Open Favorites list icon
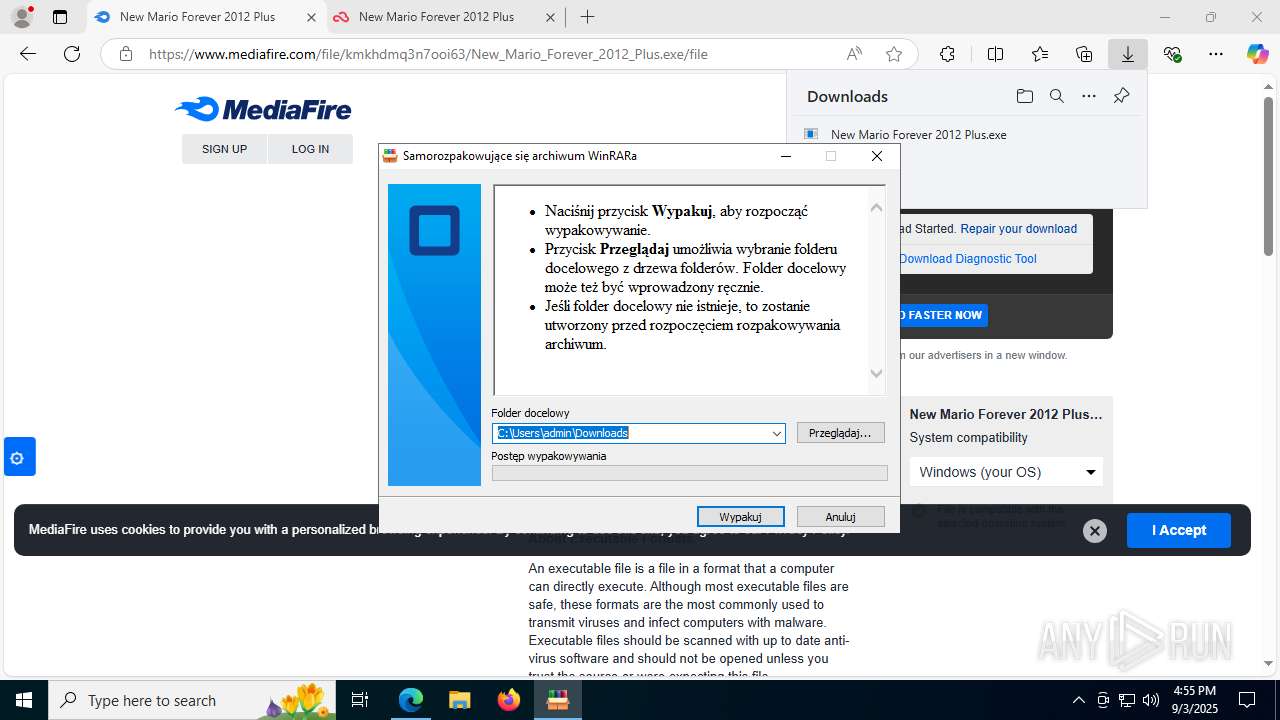The height and width of the screenshot is (720, 1280). 1040,54
